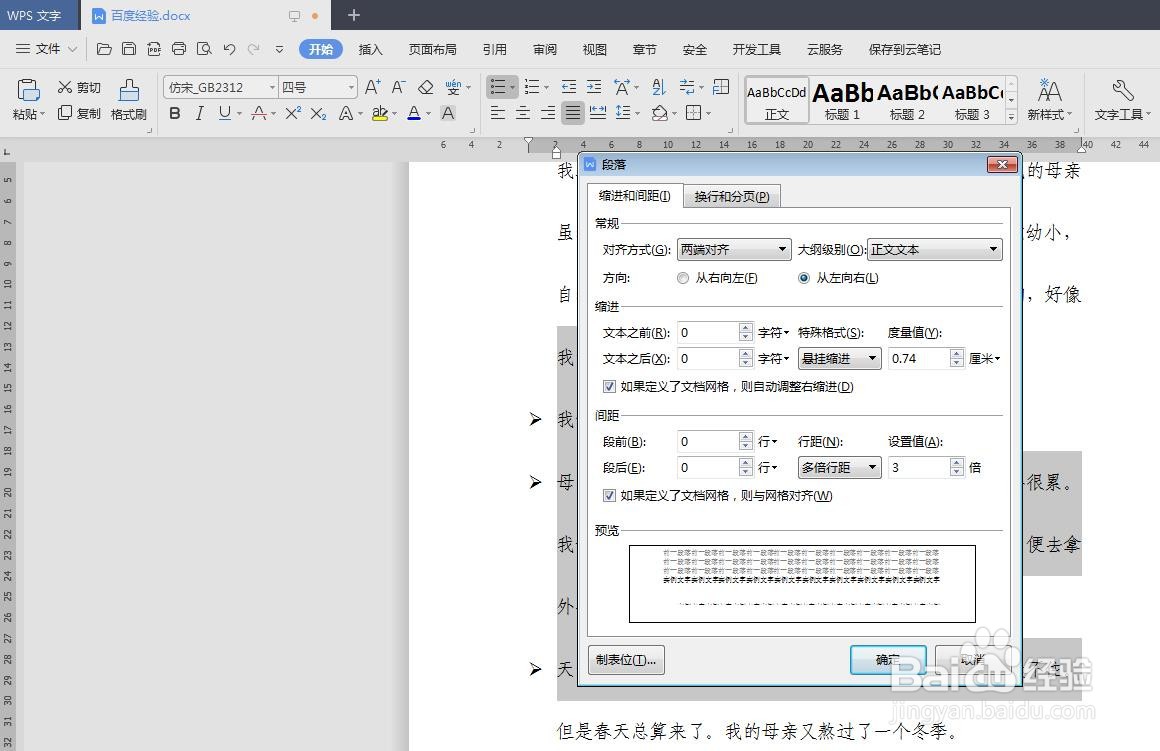Screen dimensions: 1160x751
Task: Toggle Italic formatting
Action: coord(199,113)
